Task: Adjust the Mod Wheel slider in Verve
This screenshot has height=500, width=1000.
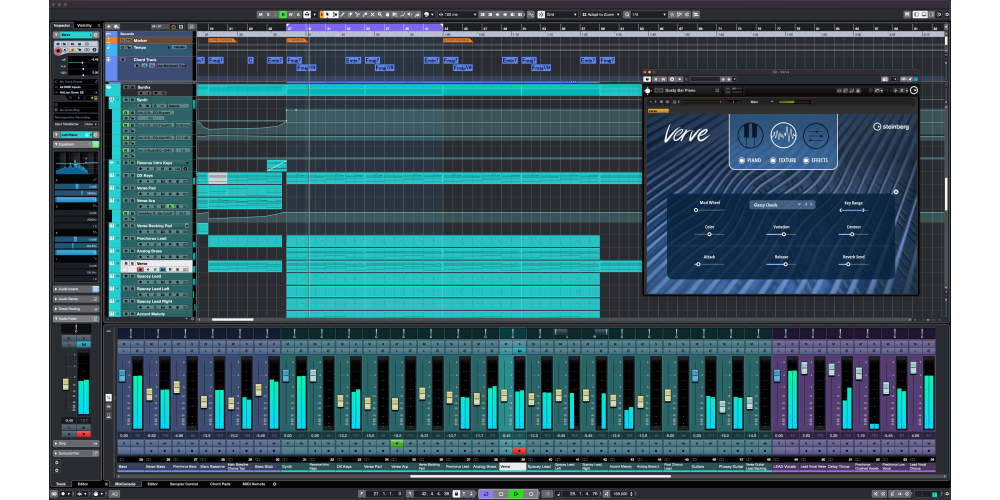Action: pos(709,210)
